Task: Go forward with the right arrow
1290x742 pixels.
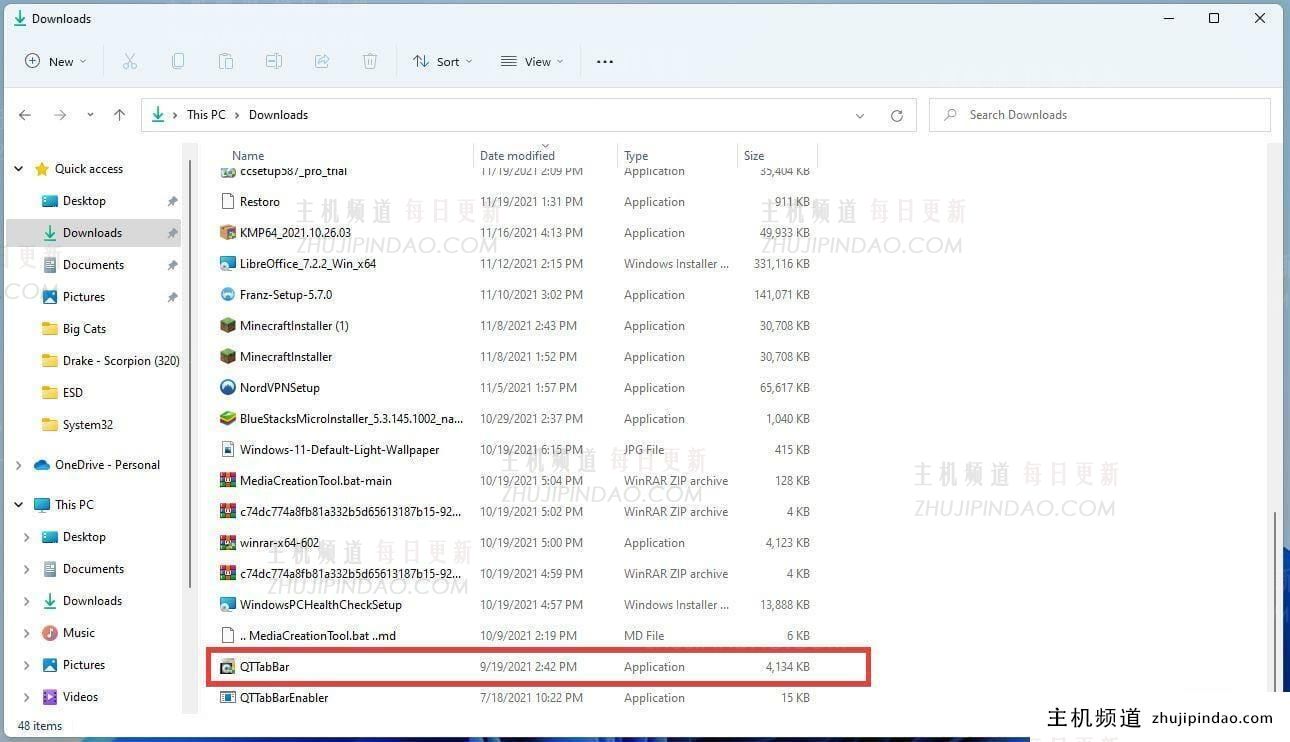Action: 60,115
